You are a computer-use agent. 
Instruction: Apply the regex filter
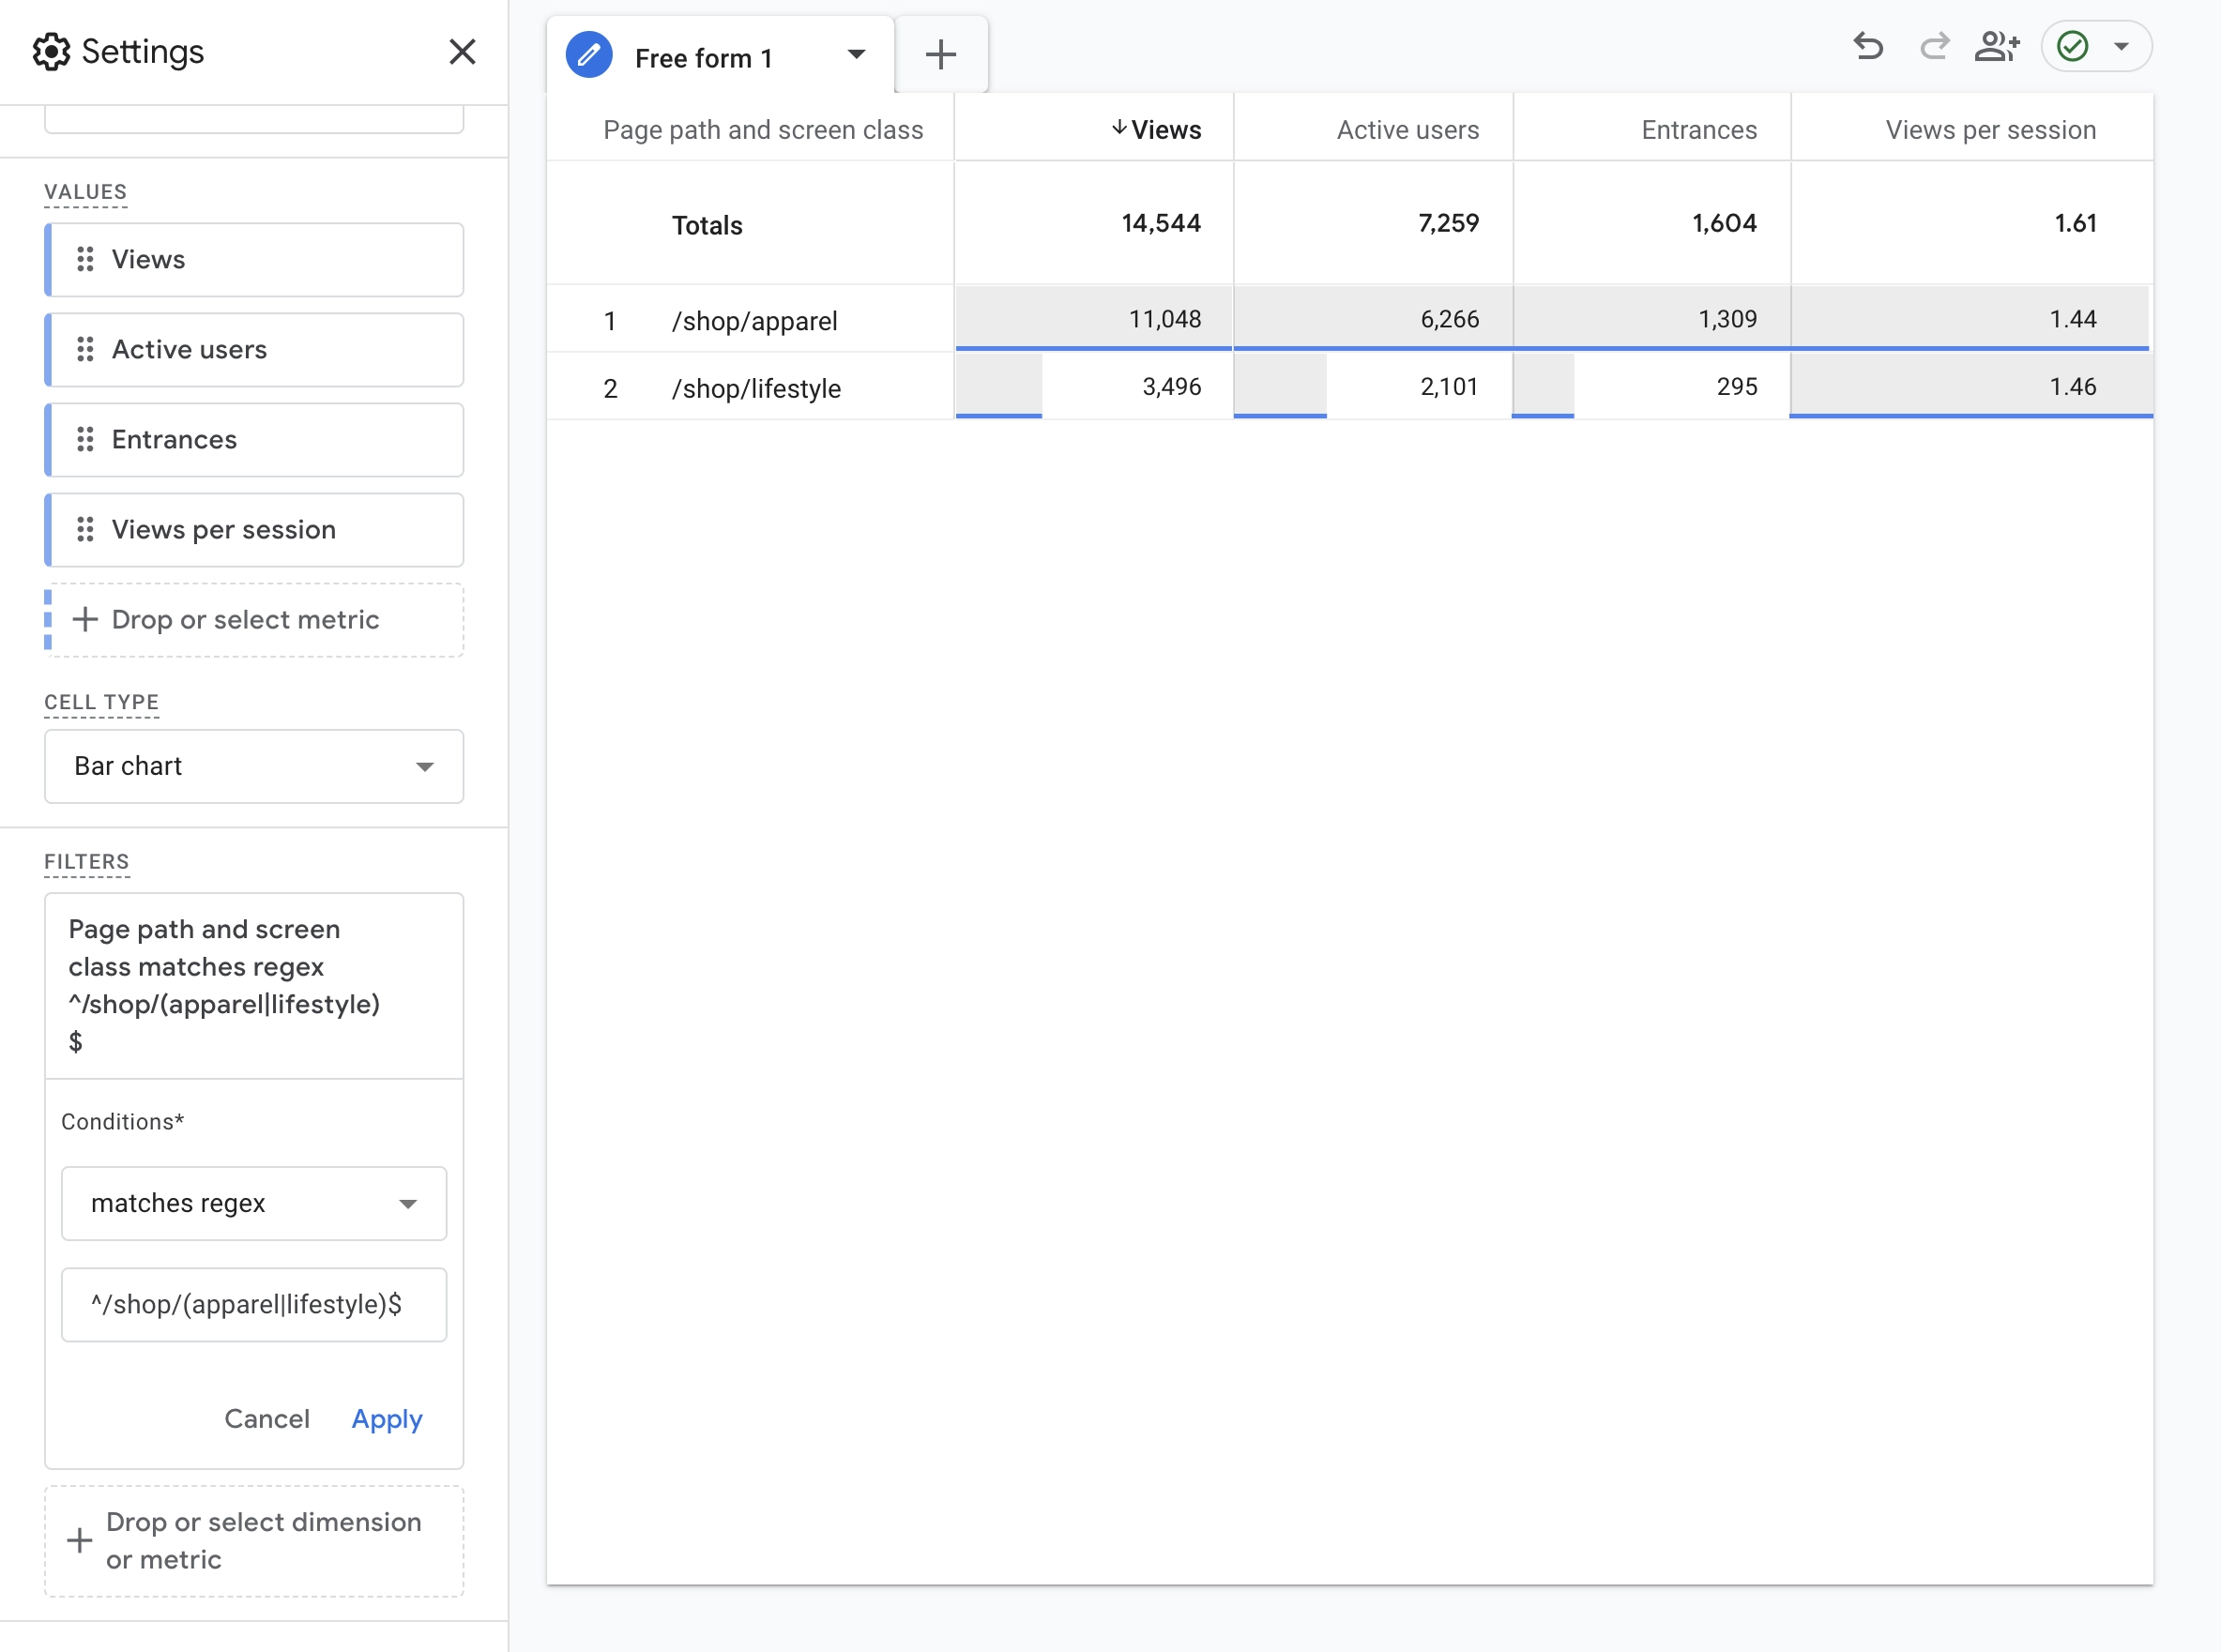pyautogui.click(x=387, y=1419)
